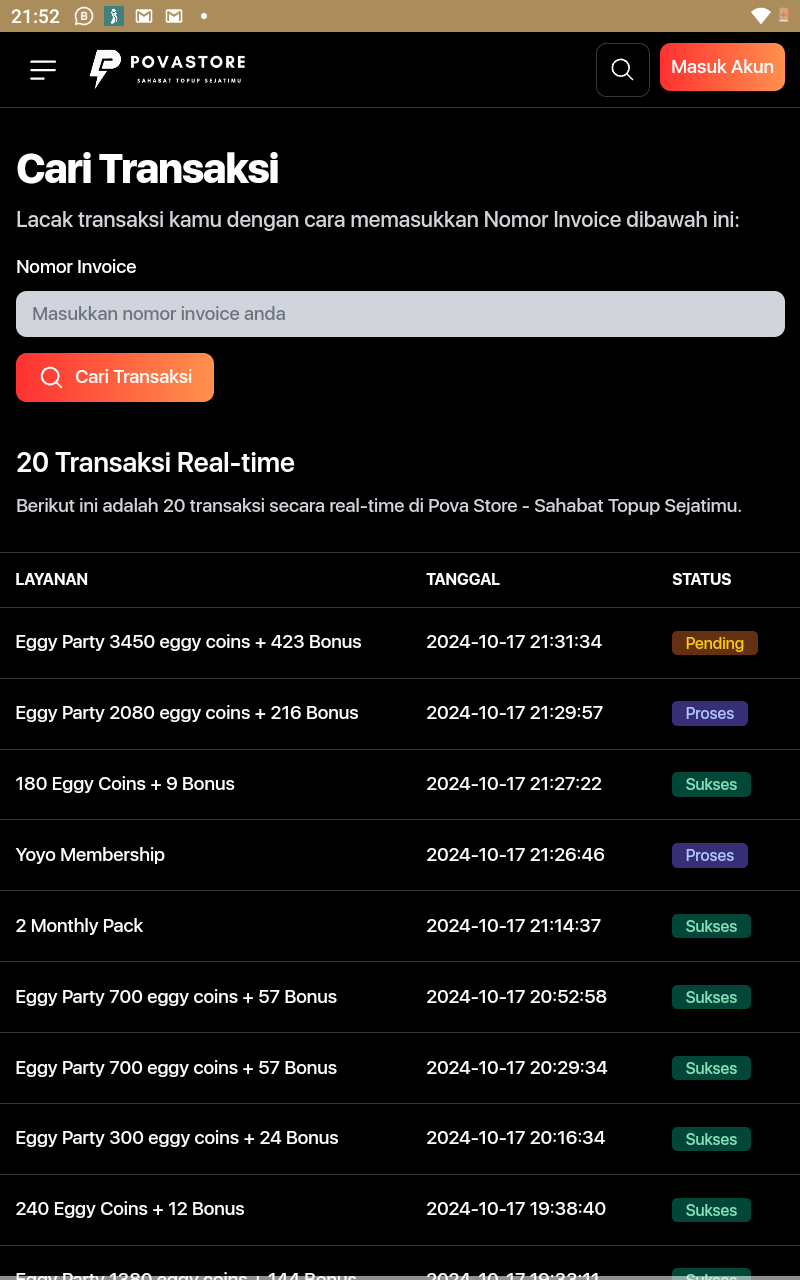Tap the Povastore logo
This screenshot has width=800, height=1280.
click(167, 69)
